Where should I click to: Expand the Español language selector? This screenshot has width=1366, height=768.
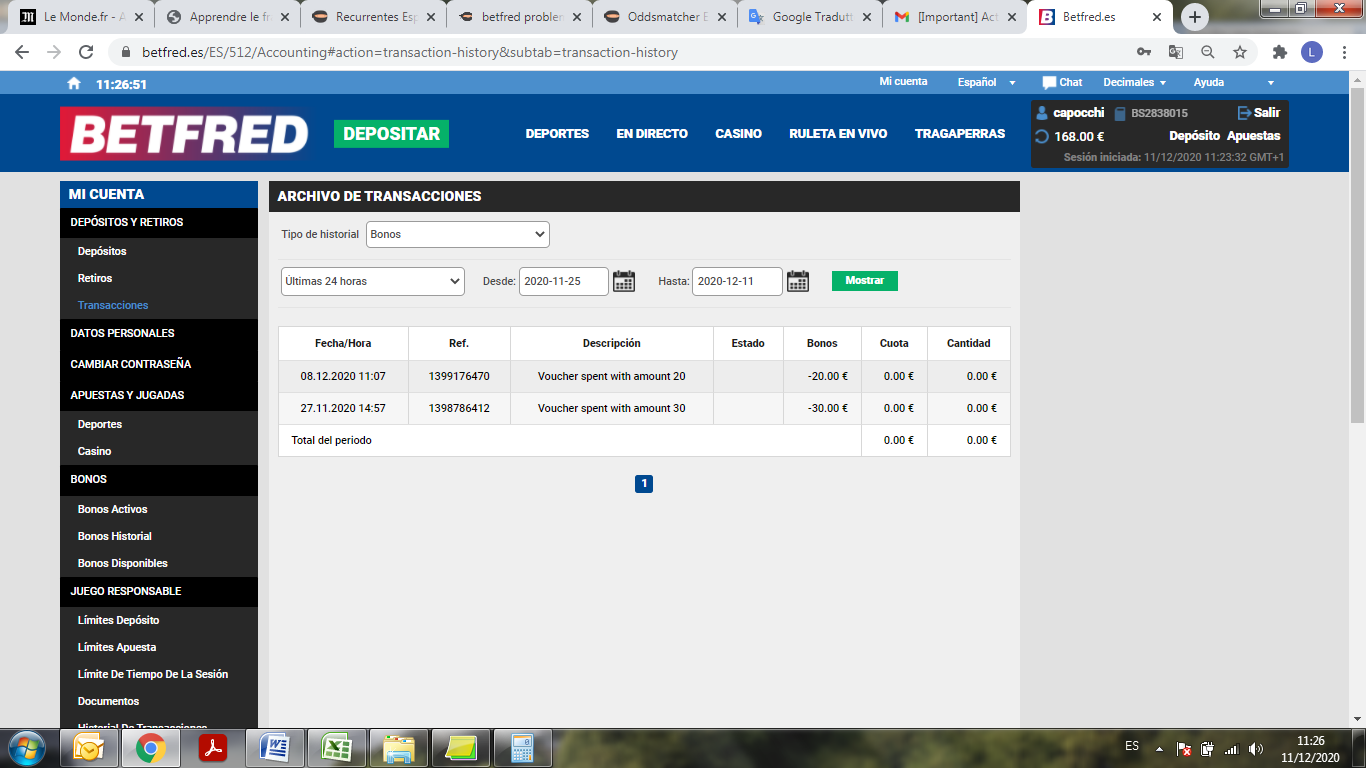[x=987, y=82]
